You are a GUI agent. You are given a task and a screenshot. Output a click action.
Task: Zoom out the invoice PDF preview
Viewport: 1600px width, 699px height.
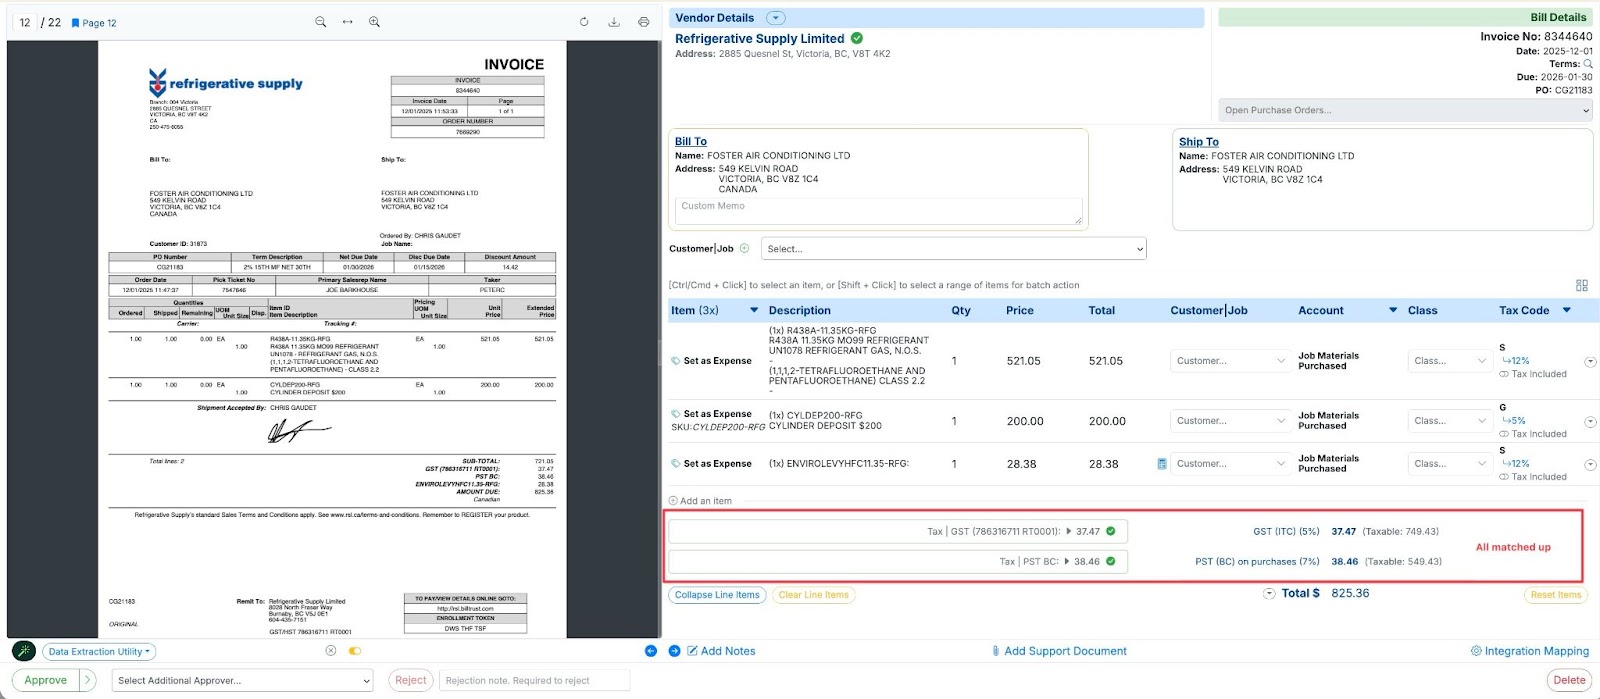(321, 22)
